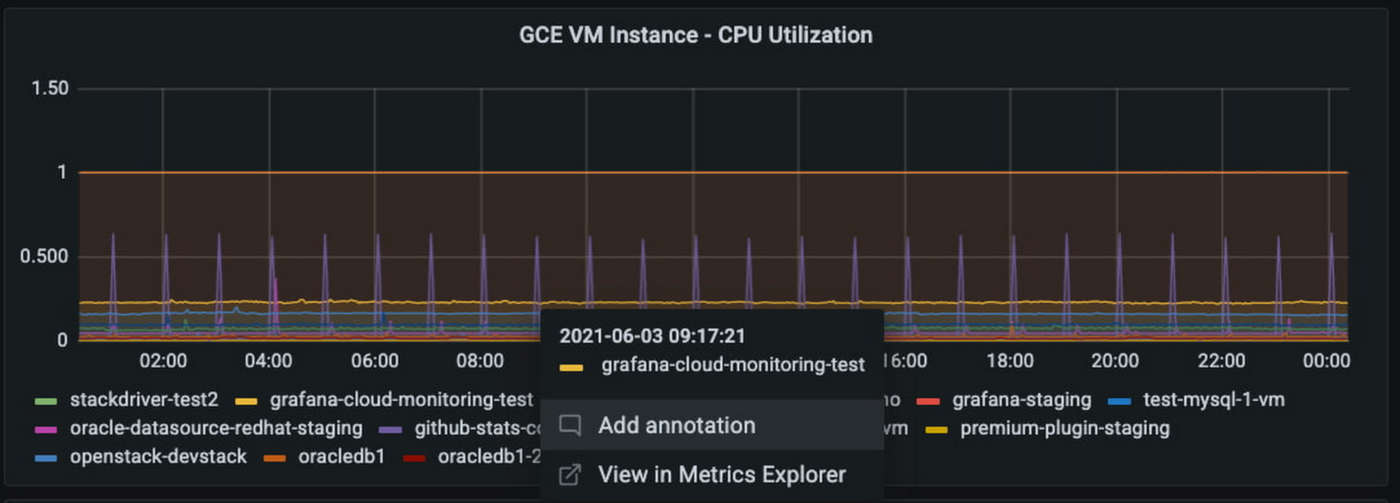Open color picker for grafana-staging red swatch
The image size is (1400, 503).
[929, 401]
